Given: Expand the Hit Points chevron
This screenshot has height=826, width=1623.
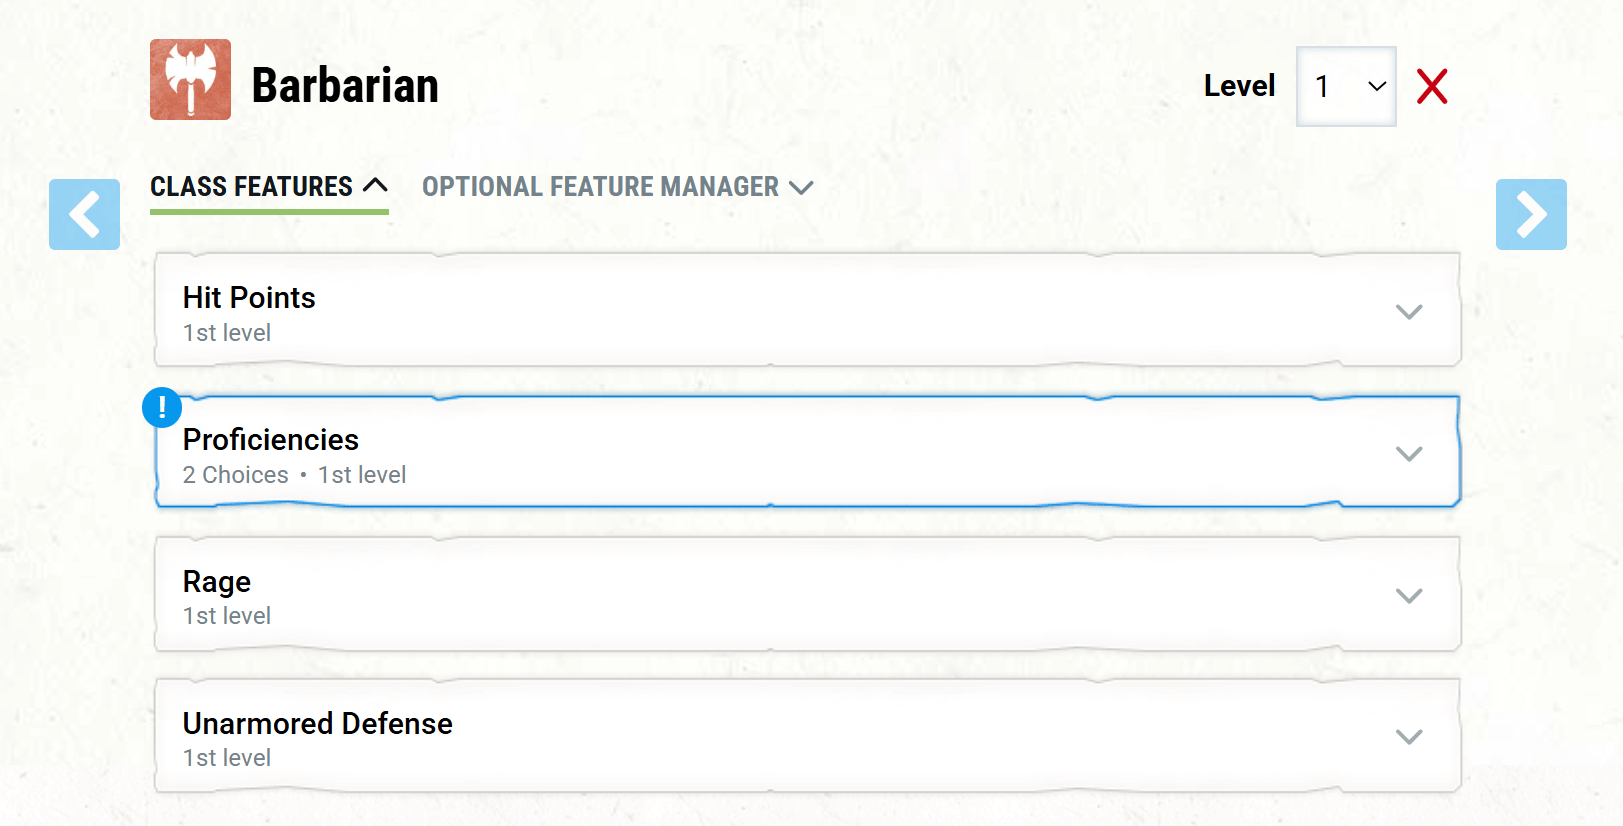Looking at the screenshot, I should (x=1408, y=312).
